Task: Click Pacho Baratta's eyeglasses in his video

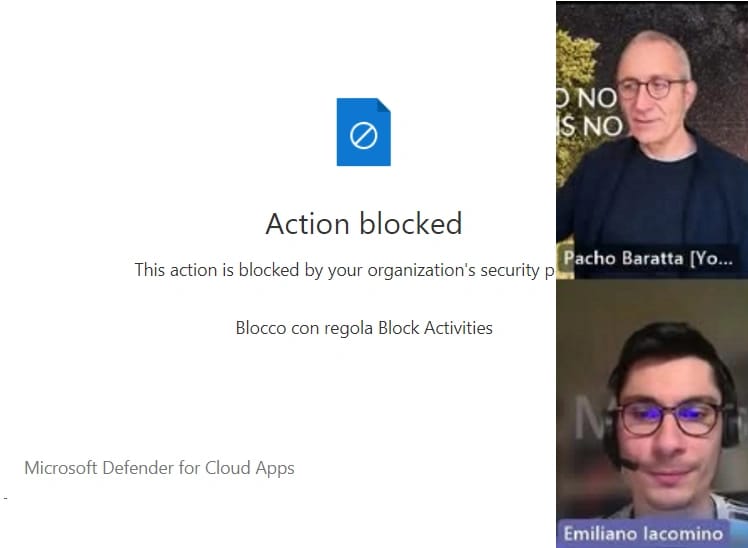Action: [653, 88]
